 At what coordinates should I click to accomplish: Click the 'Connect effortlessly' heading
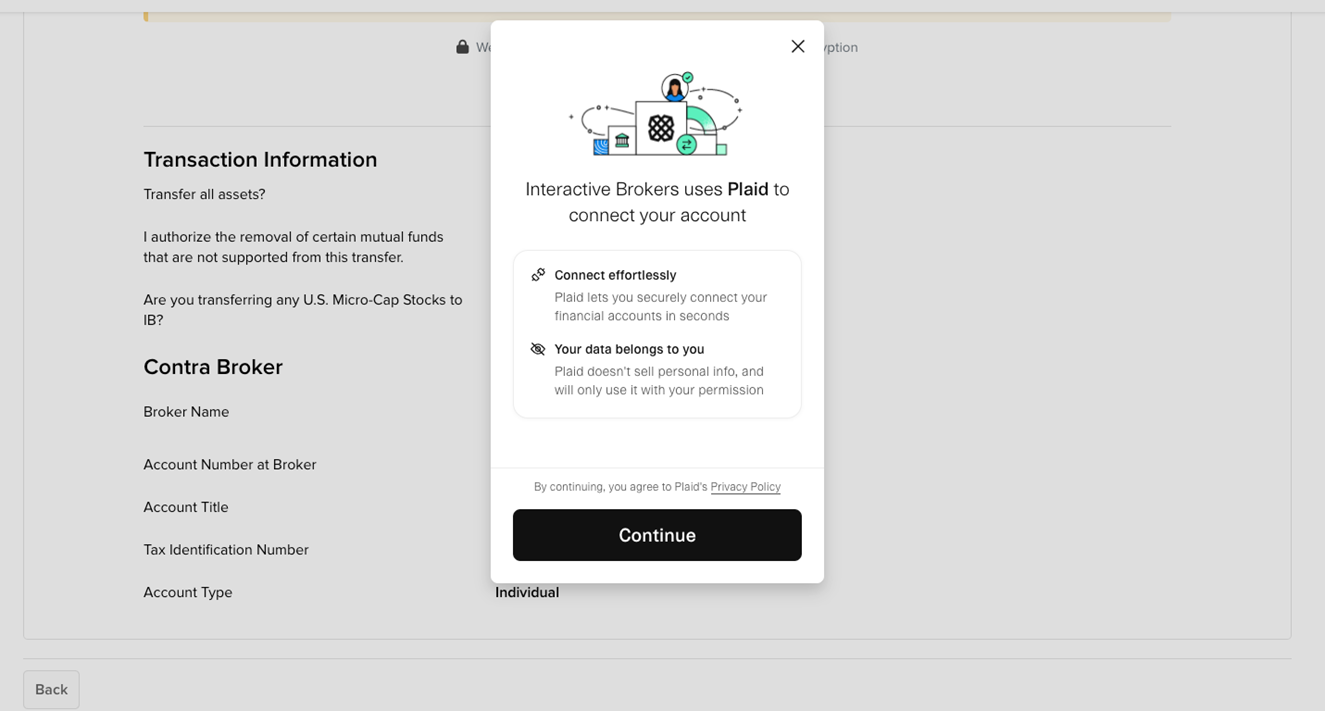pyautogui.click(x=615, y=275)
